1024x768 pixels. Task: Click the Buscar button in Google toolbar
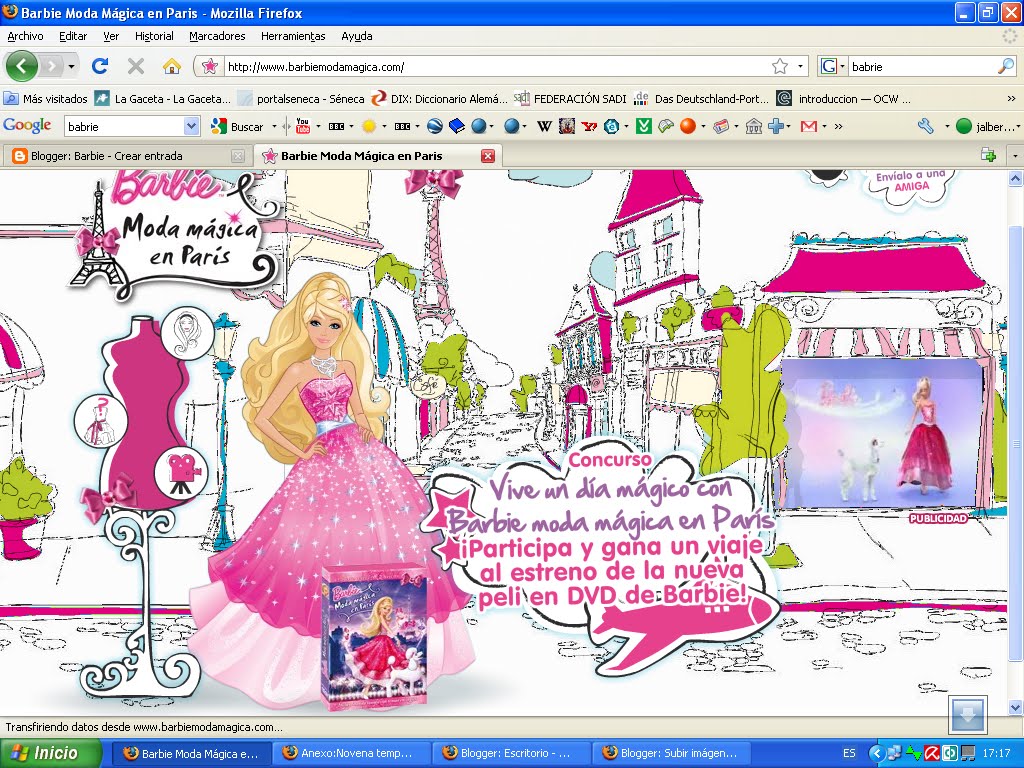(x=238, y=126)
